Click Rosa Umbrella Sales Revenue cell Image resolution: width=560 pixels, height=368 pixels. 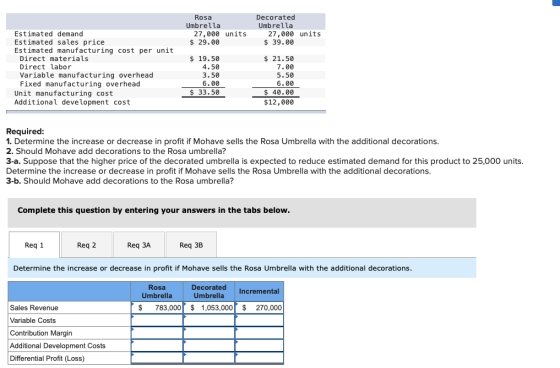pyautogui.click(x=157, y=308)
